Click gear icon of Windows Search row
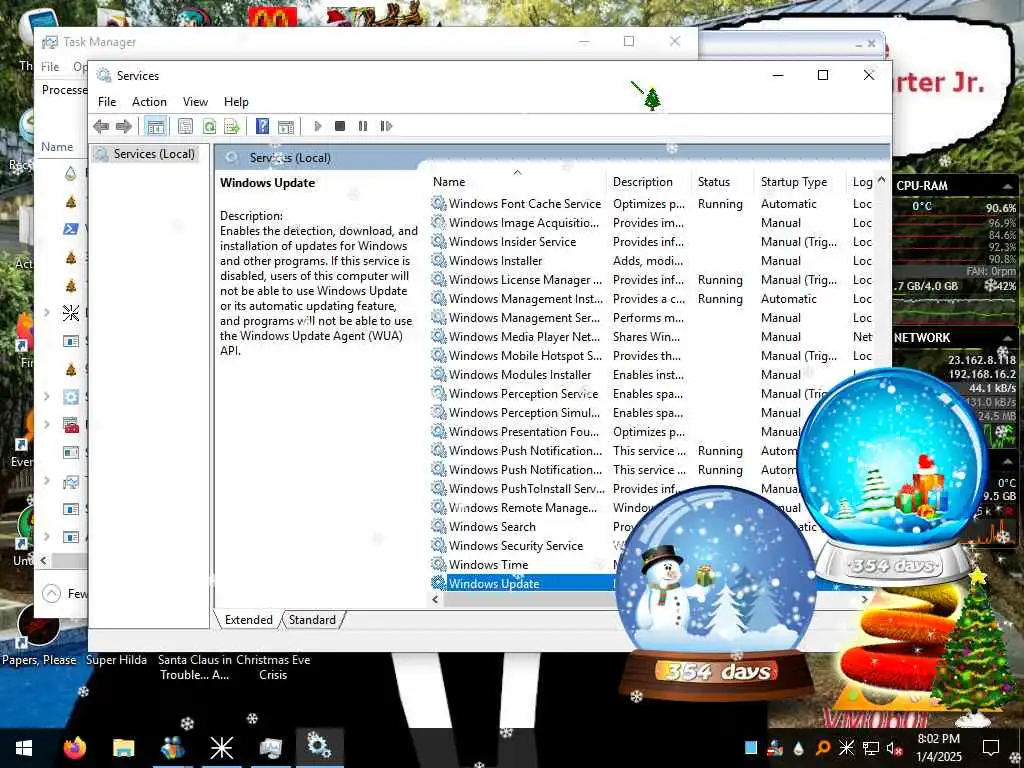 point(439,526)
